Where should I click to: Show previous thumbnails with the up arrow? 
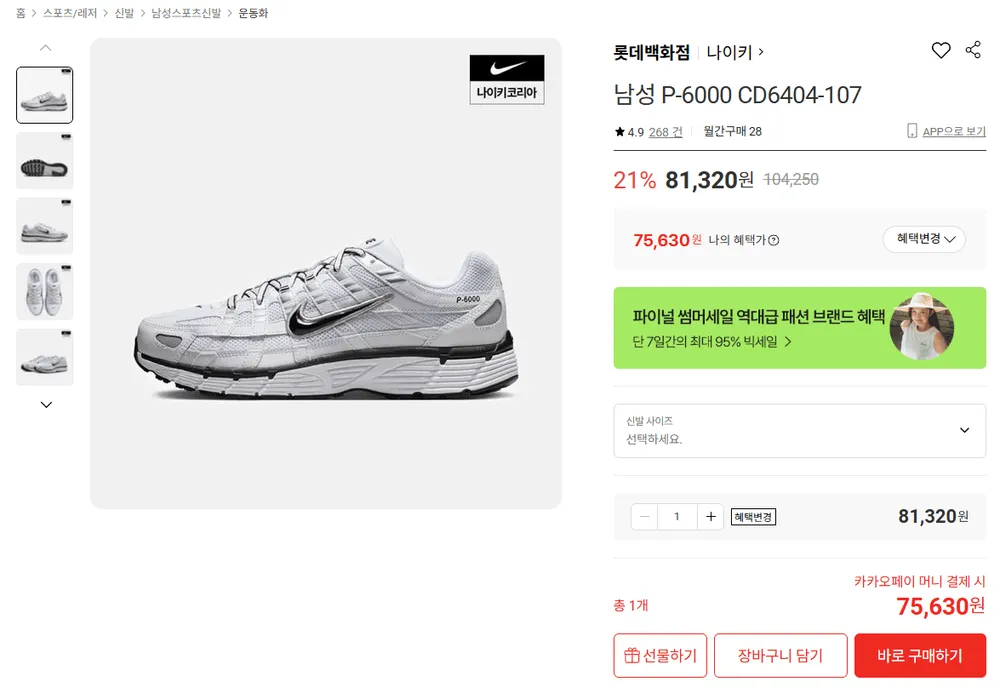click(x=45, y=48)
